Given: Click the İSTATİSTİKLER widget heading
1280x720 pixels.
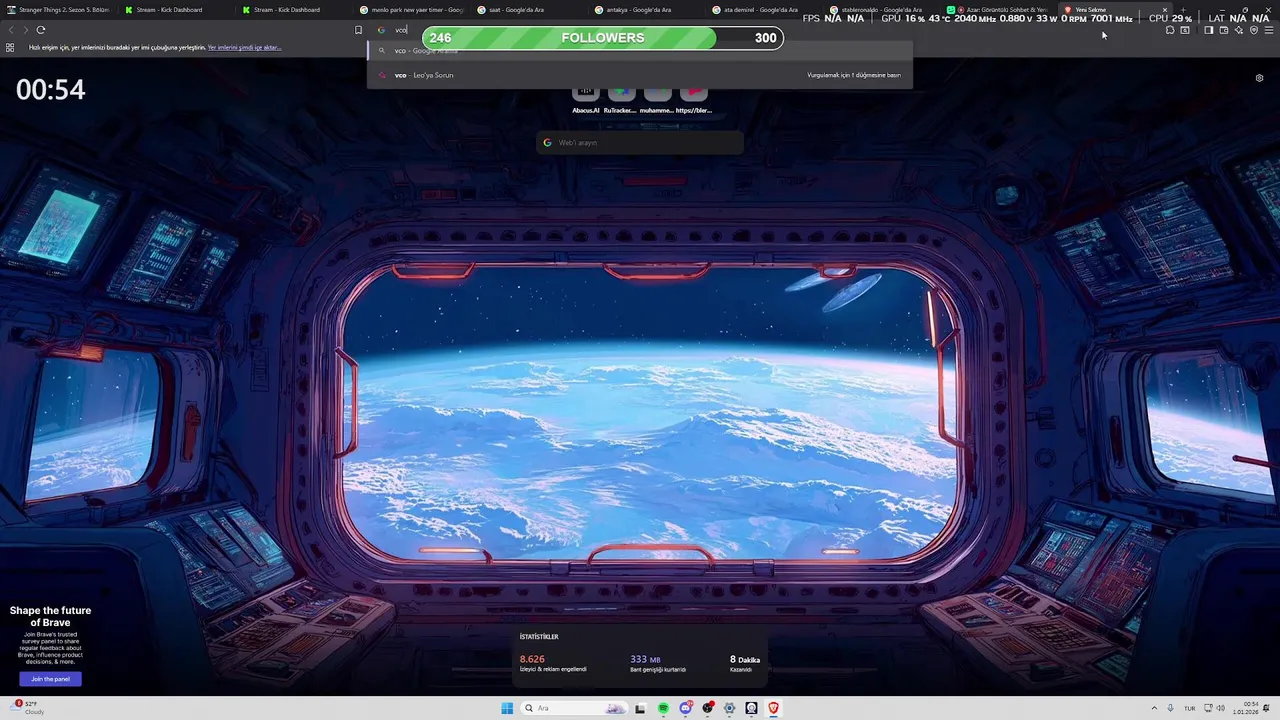Looking at the screenshot, I should point(539,637).
